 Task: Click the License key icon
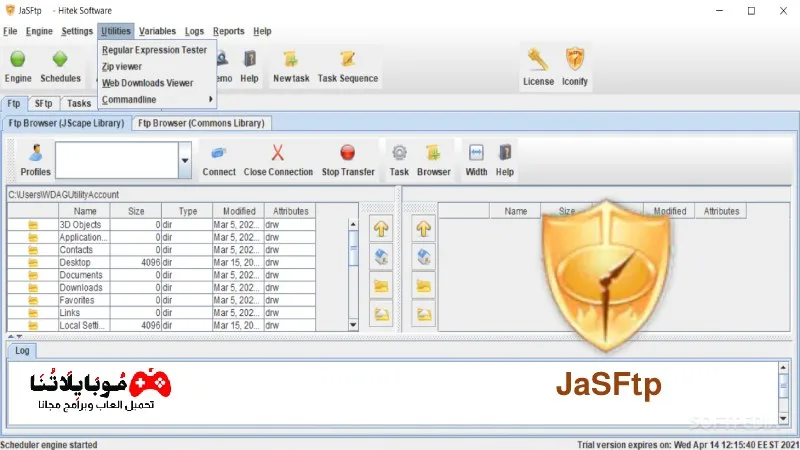pyautogui.click(x=538, y=60)
